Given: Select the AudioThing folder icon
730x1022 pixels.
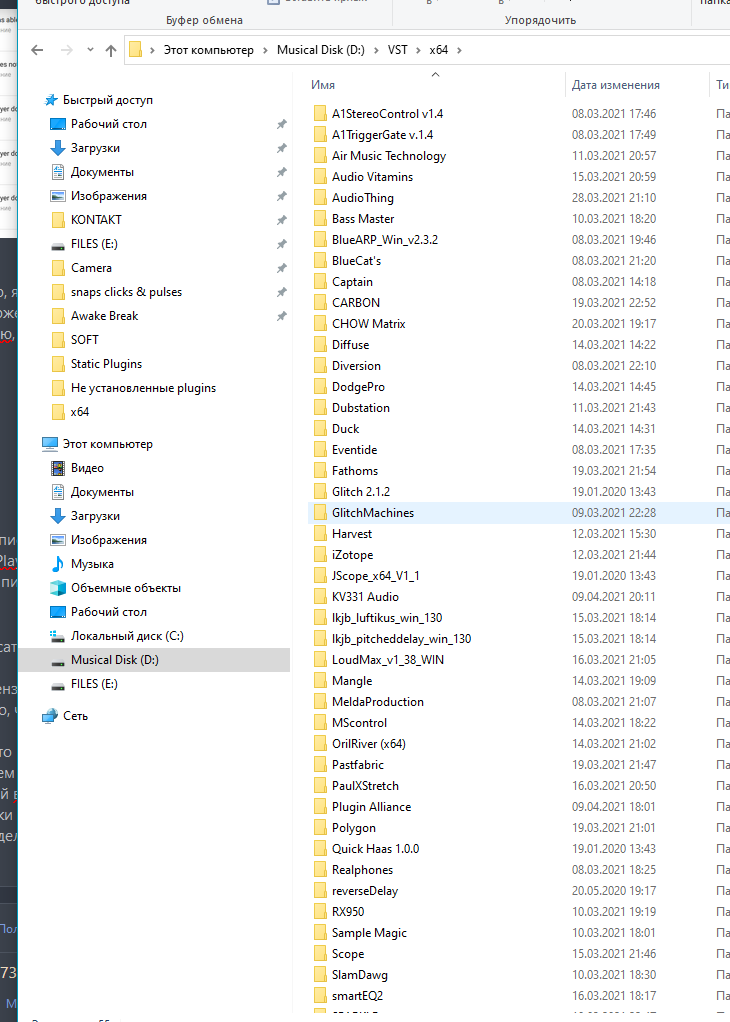Looking at the screenshot, I should coord(320,197).
